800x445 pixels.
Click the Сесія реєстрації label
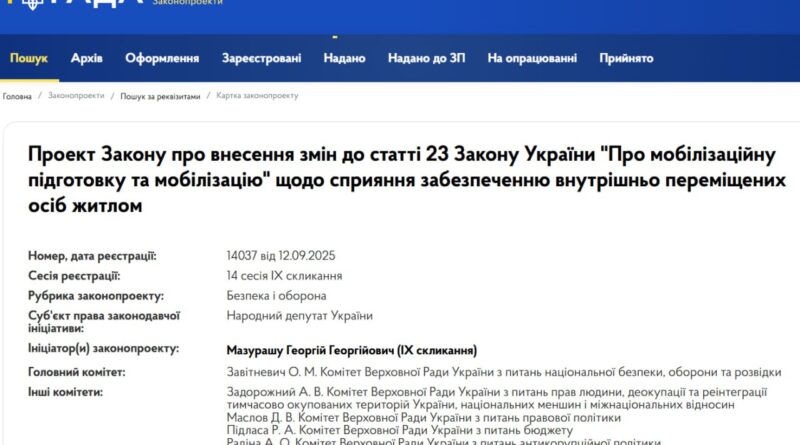[74, 276]
